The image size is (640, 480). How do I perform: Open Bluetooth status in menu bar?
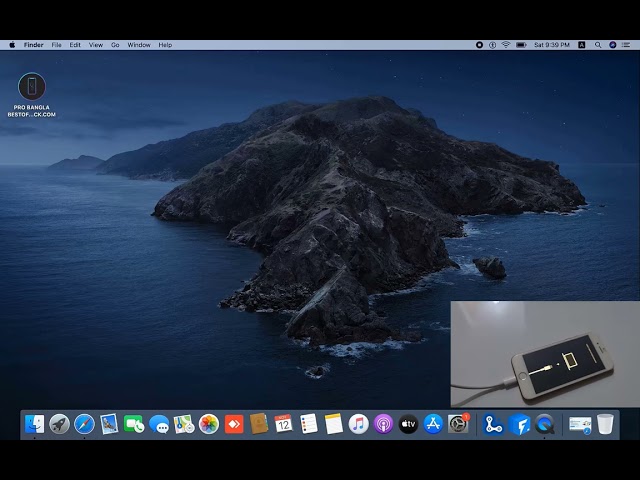[x=493, y=45]
